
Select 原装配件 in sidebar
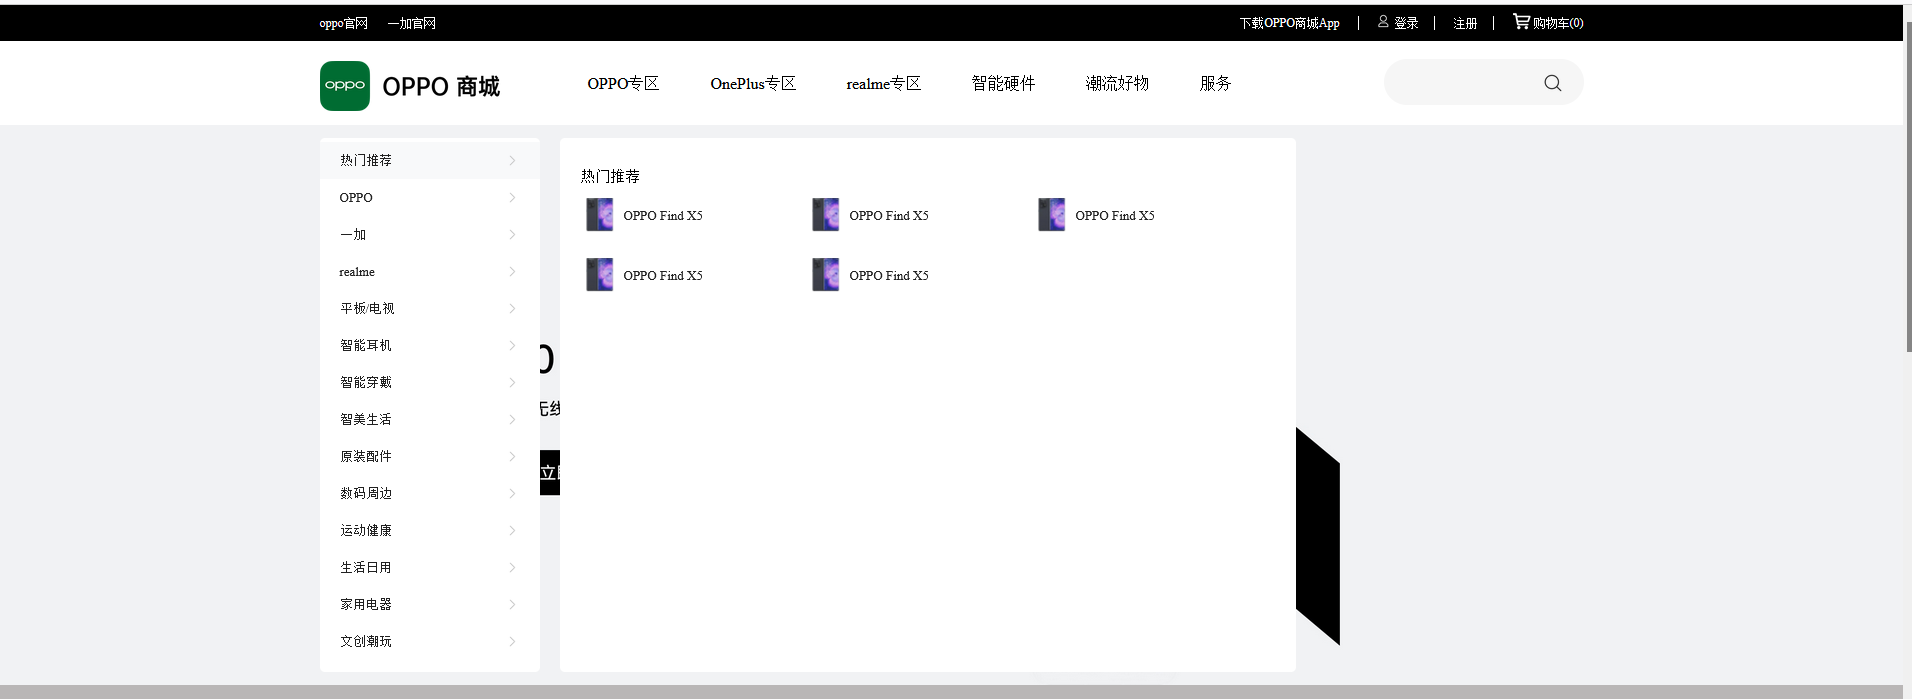(x=366, y=456)
